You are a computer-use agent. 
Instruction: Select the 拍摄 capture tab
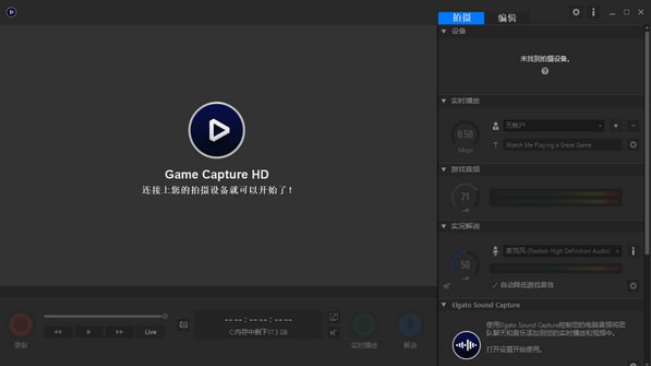[461, 18]
